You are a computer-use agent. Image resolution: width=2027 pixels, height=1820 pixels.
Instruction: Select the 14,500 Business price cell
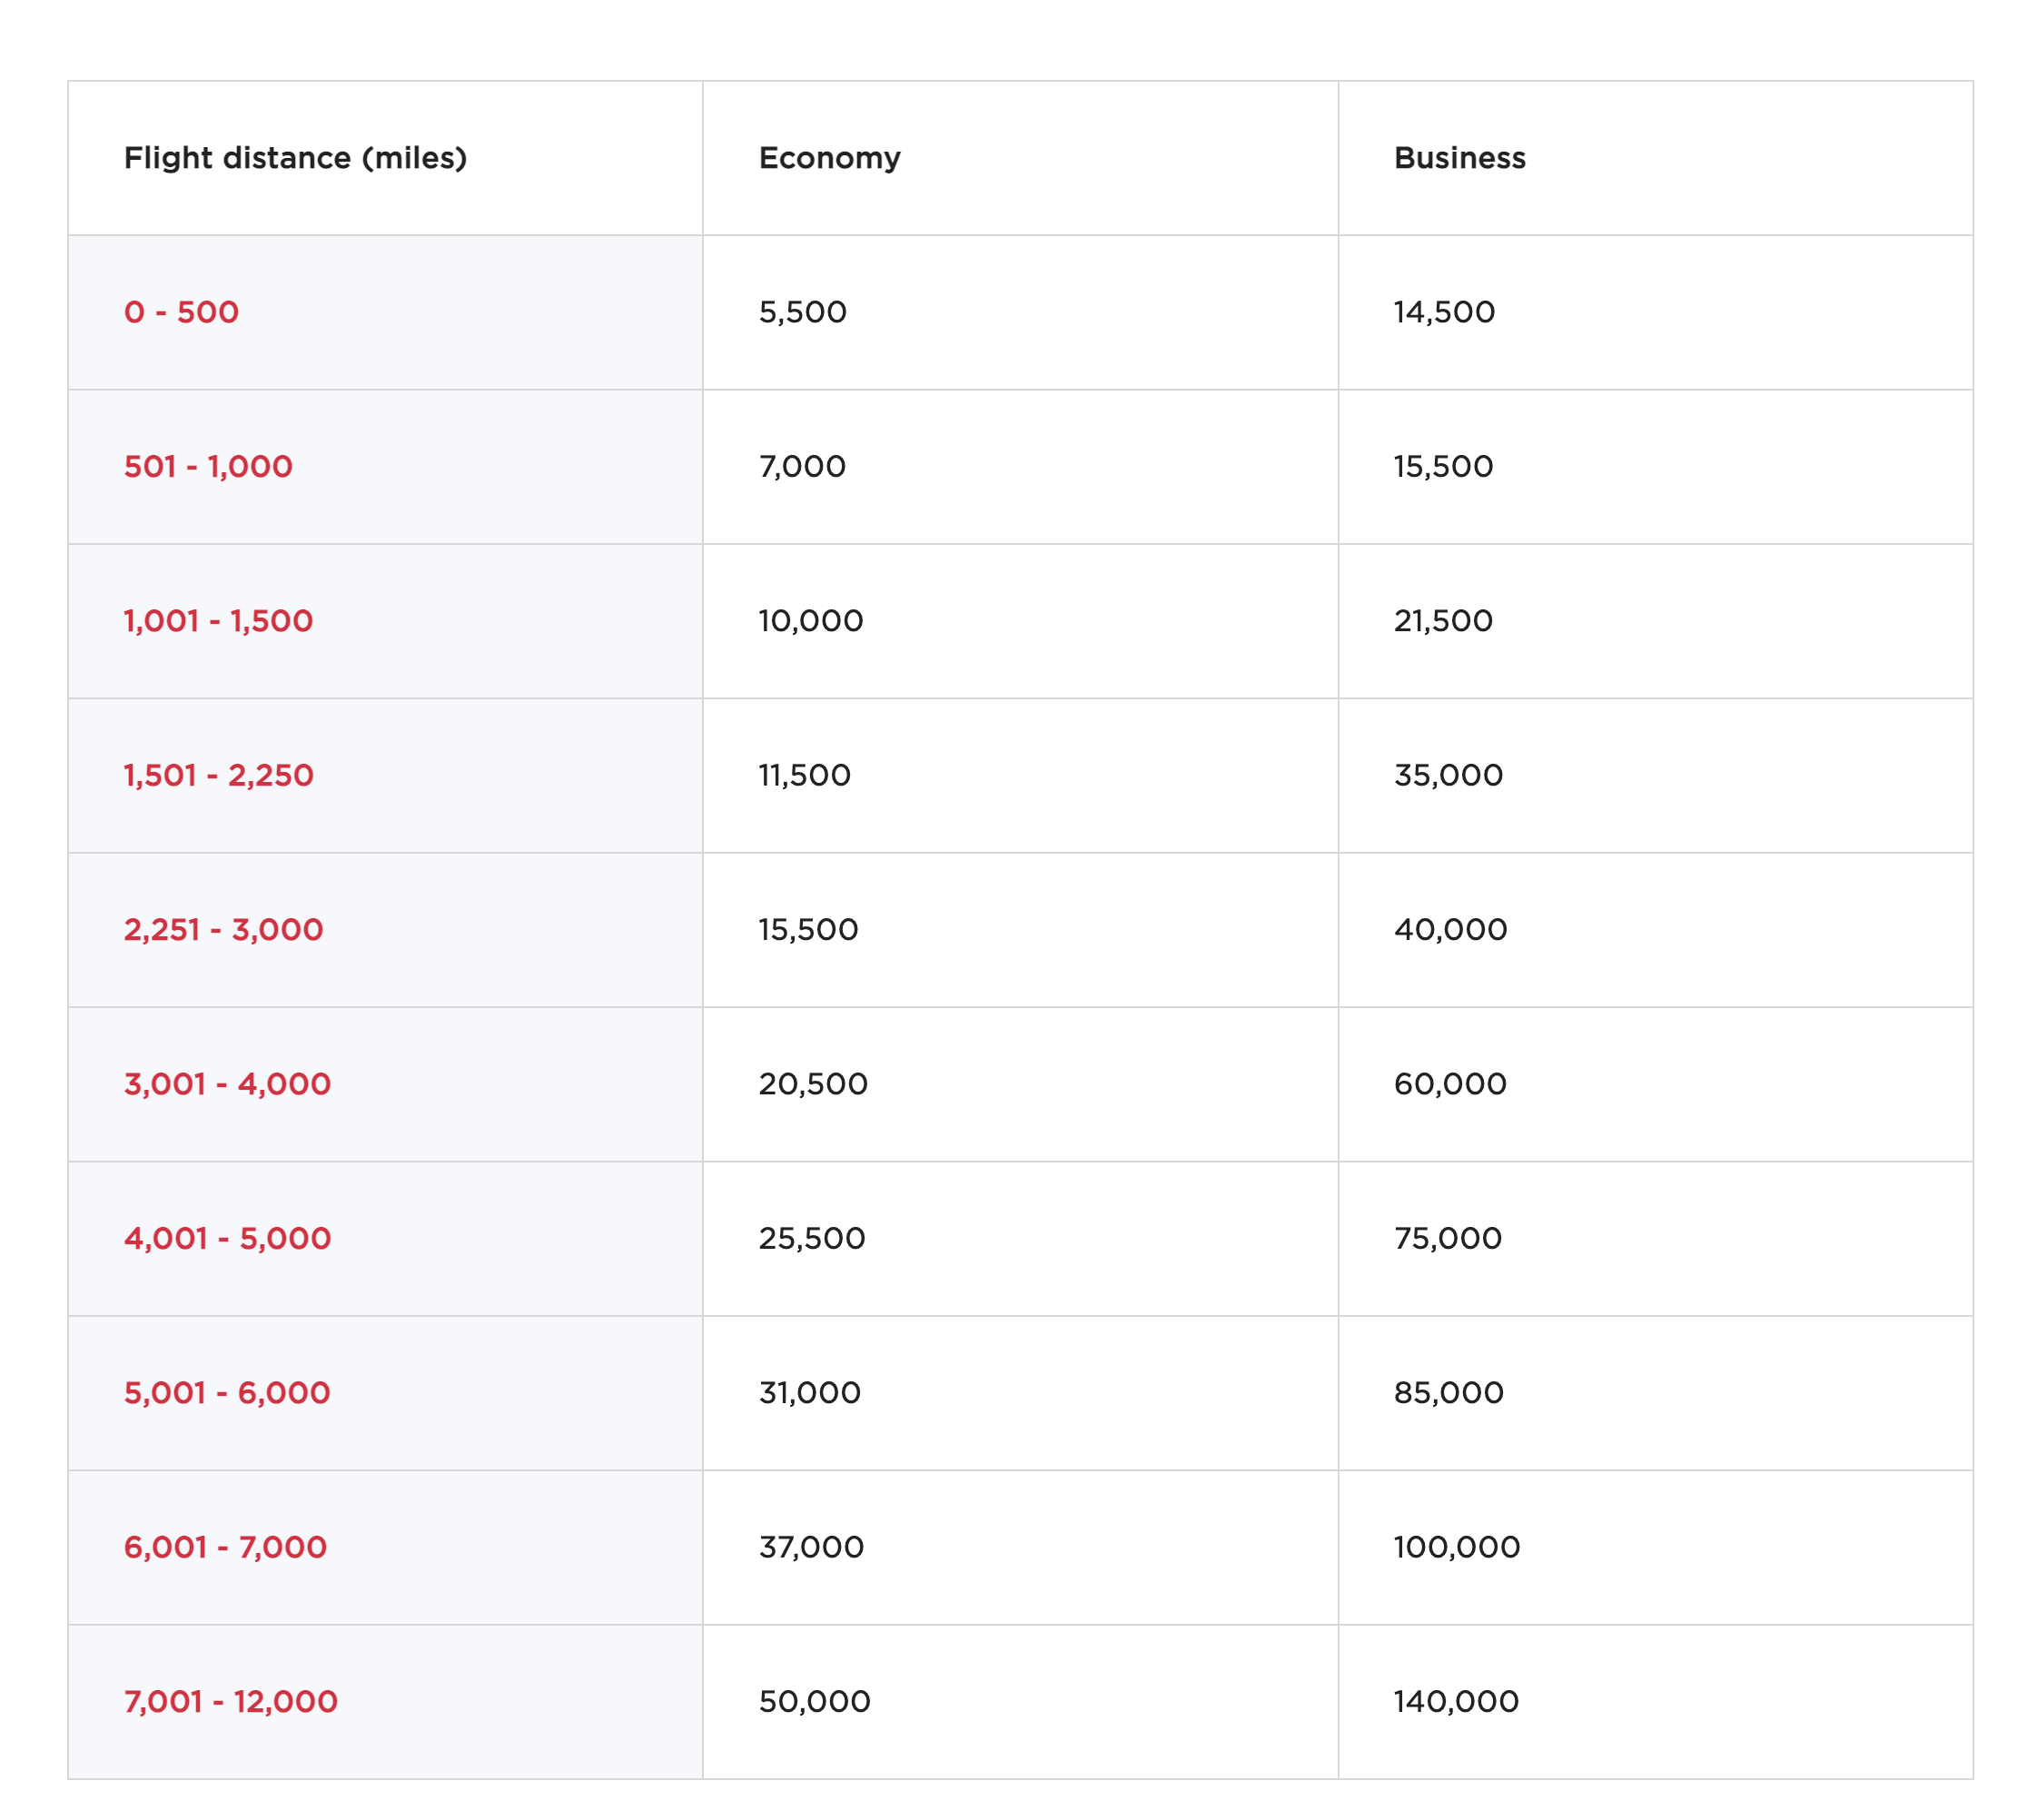coord(1443,312)
